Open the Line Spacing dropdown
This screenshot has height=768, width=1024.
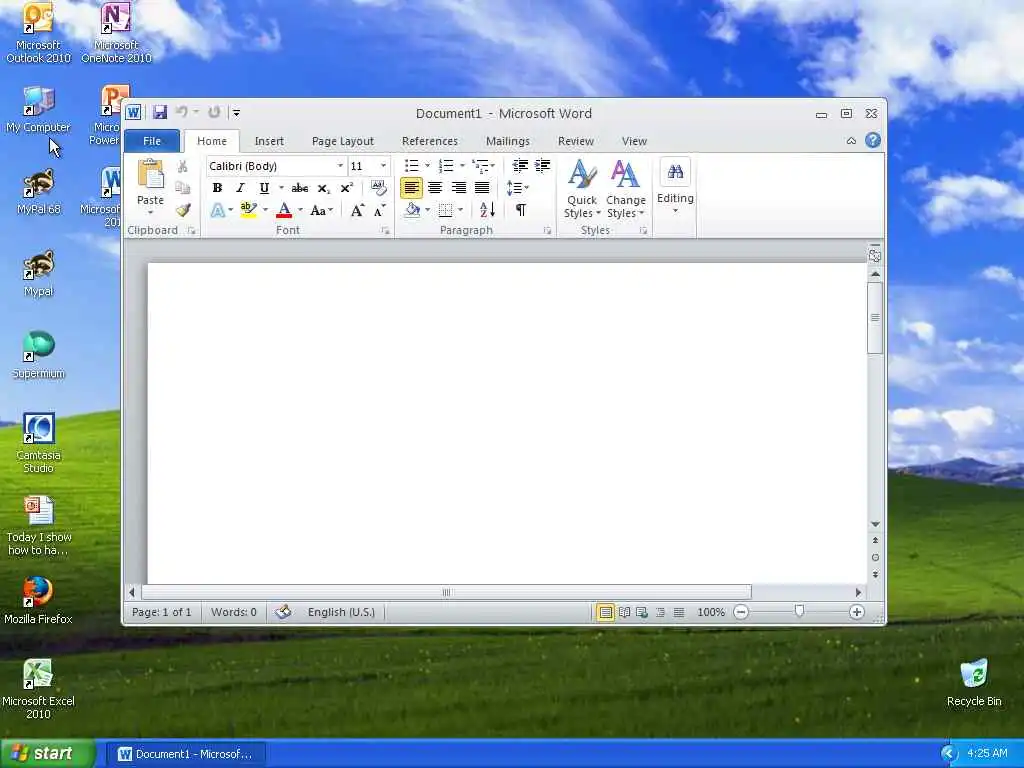point(517,188)
